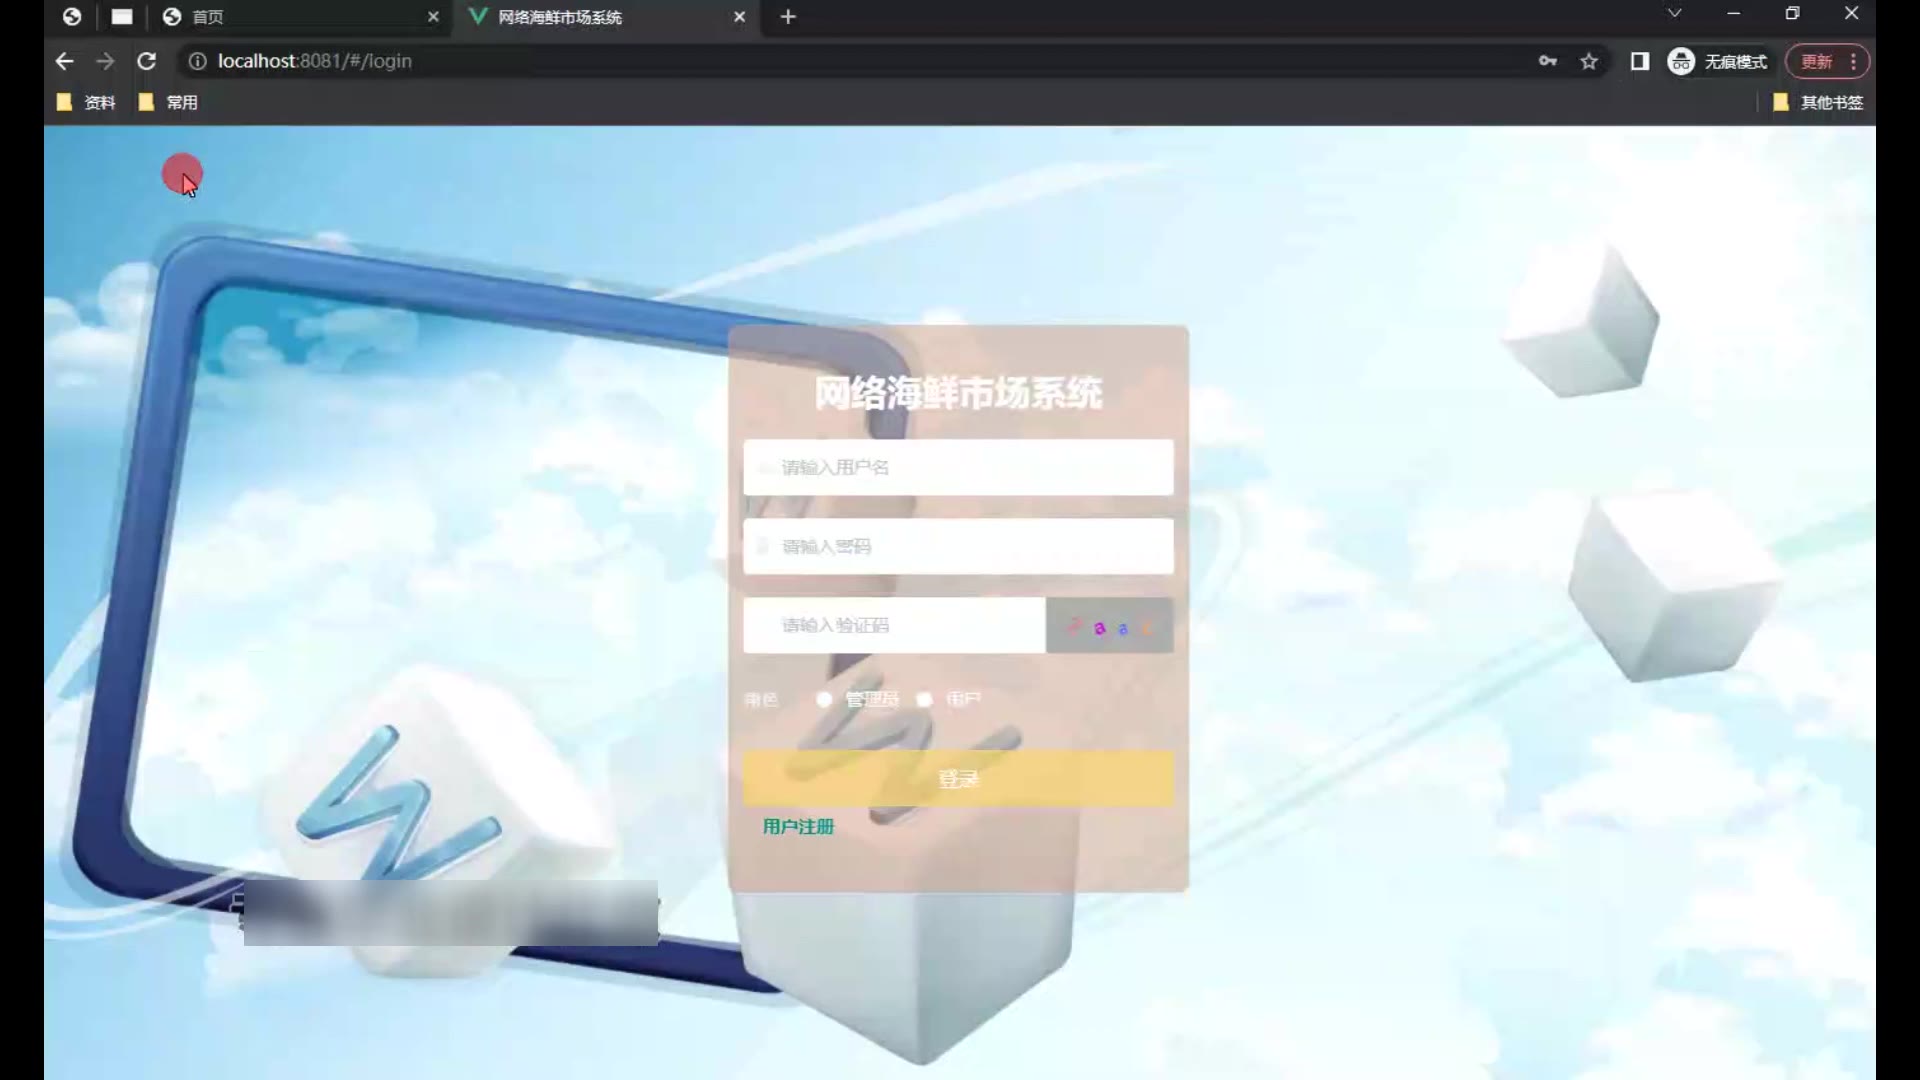Click the incognito mode profile icon

point(1681,61)
